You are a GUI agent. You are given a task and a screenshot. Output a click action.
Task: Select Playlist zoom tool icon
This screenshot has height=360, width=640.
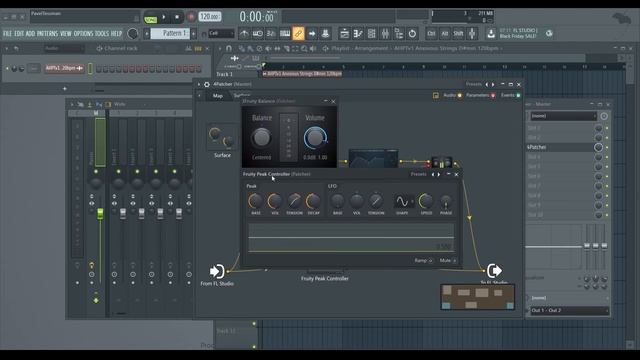tap(304, 49)
